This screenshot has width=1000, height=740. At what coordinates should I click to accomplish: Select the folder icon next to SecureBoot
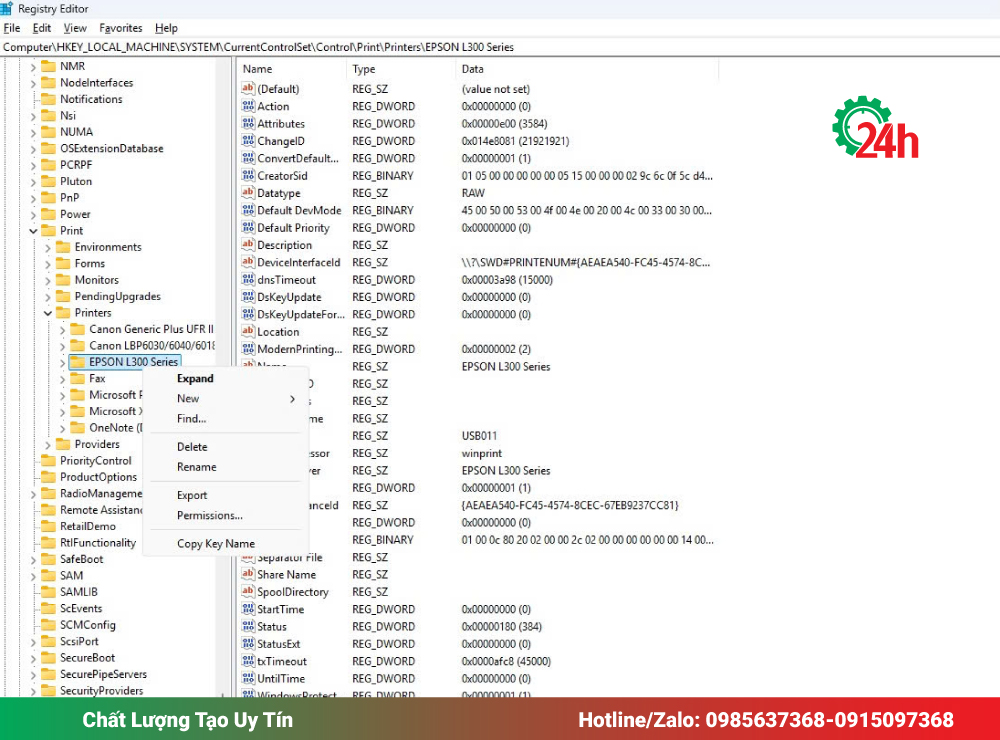tap(48, 657)
